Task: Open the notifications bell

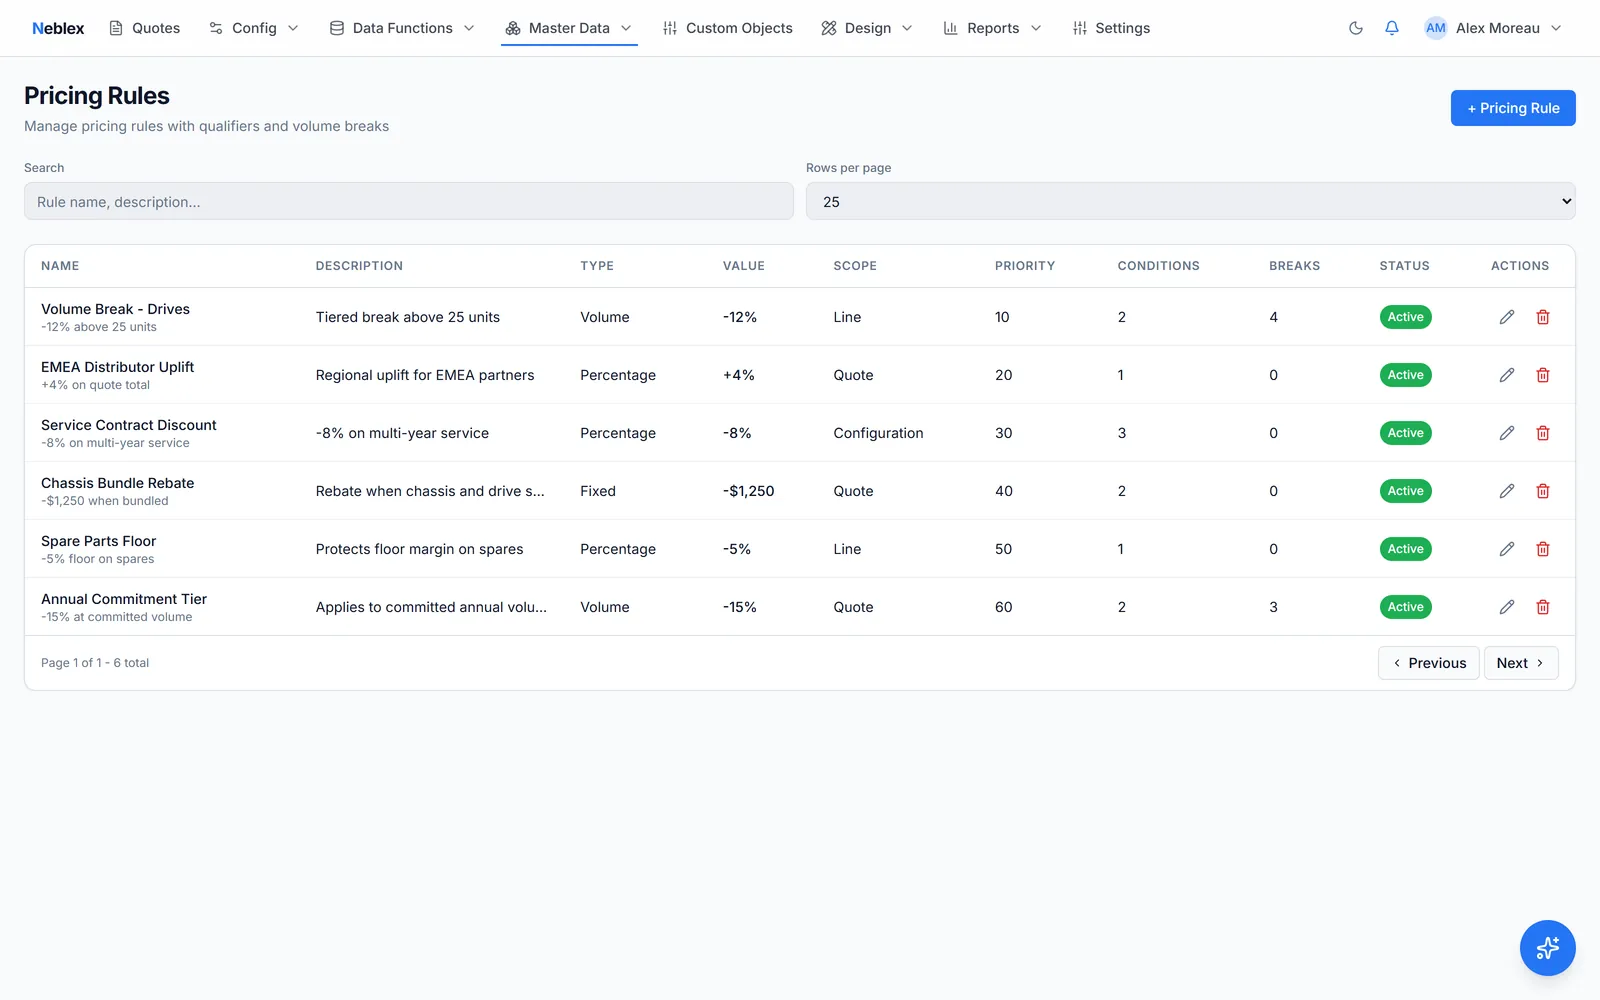Action: 1391,28
